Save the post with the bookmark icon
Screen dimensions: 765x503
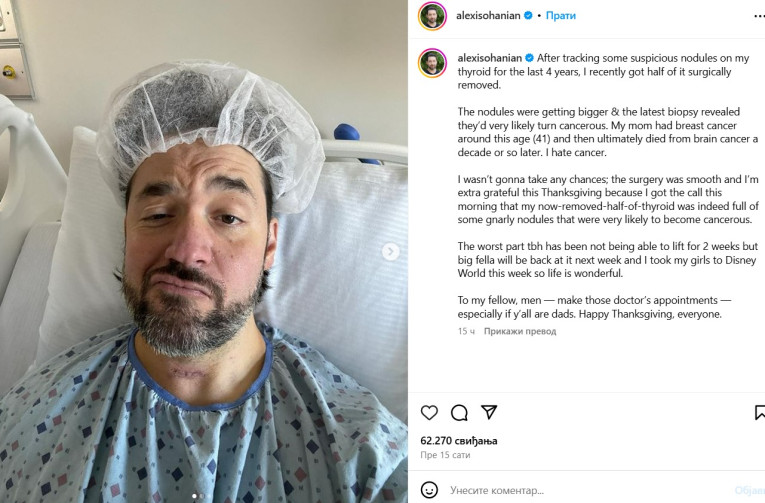(x=760, y=413)
